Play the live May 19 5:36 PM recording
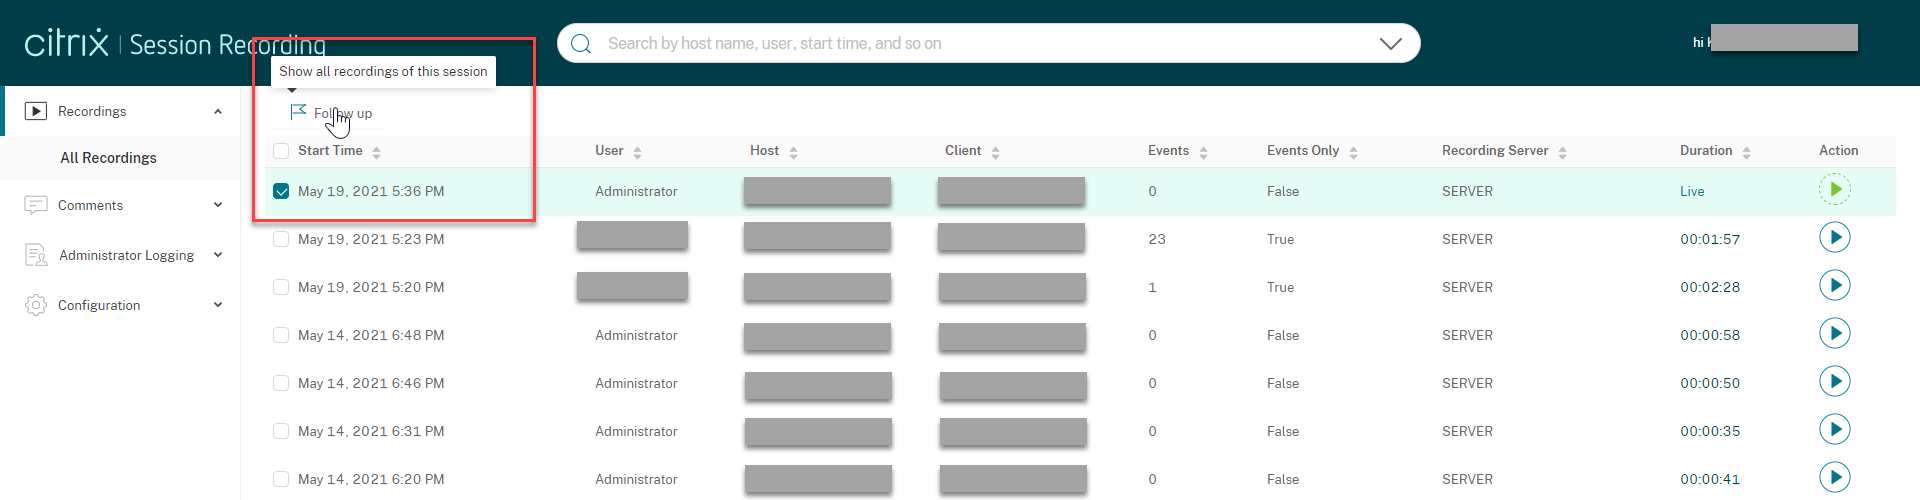Image resolution: width=1920 pixels, height=500 pixels. [x=1834, y=190]
